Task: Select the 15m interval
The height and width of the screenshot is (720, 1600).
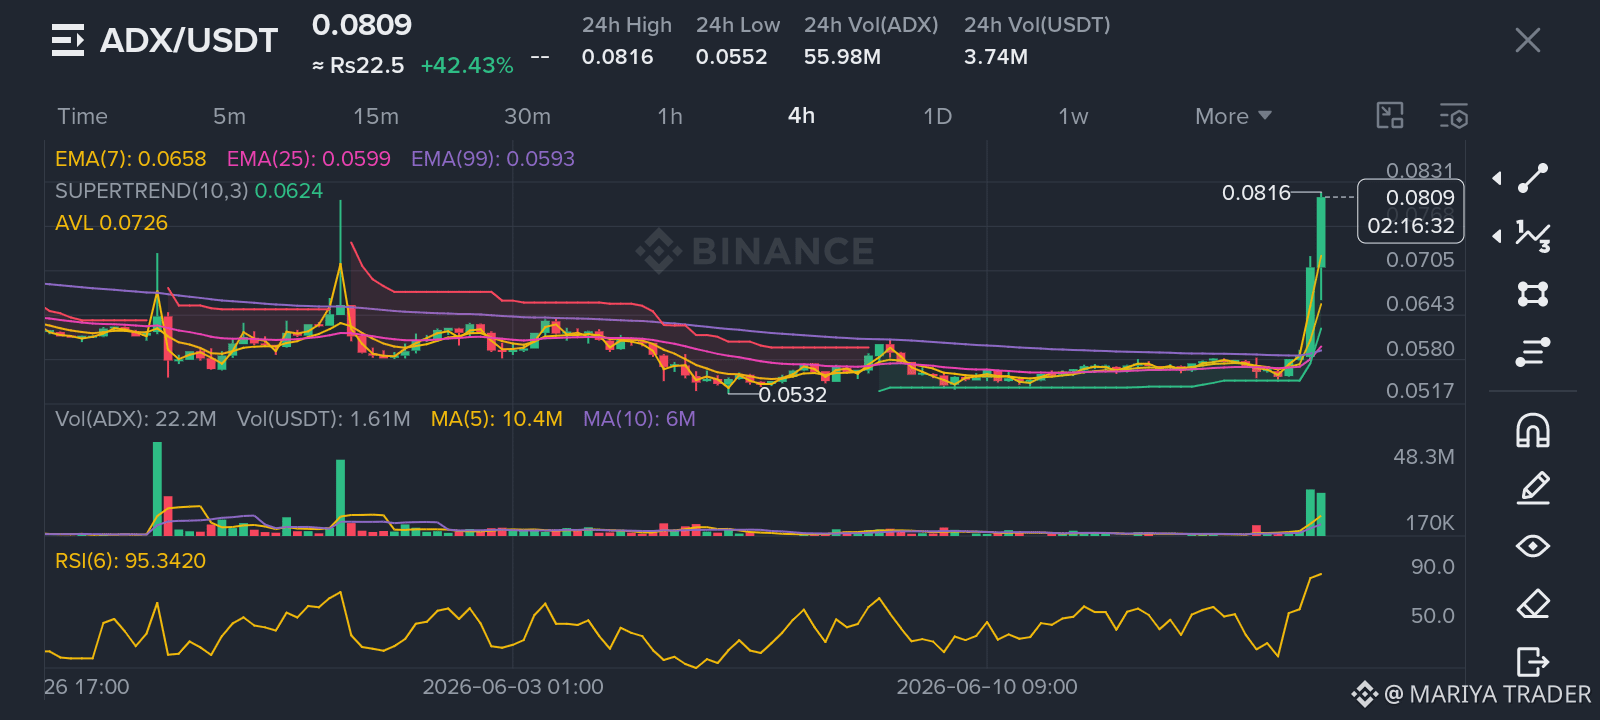Action: (x=376, y=116)
